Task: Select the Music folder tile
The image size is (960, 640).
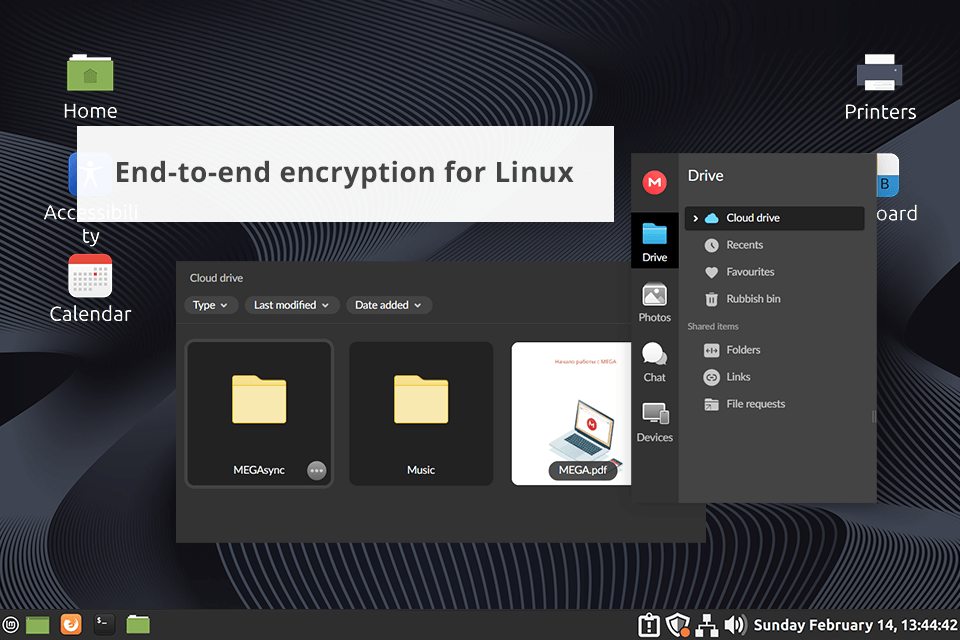Action: click(x=421, y=413)
